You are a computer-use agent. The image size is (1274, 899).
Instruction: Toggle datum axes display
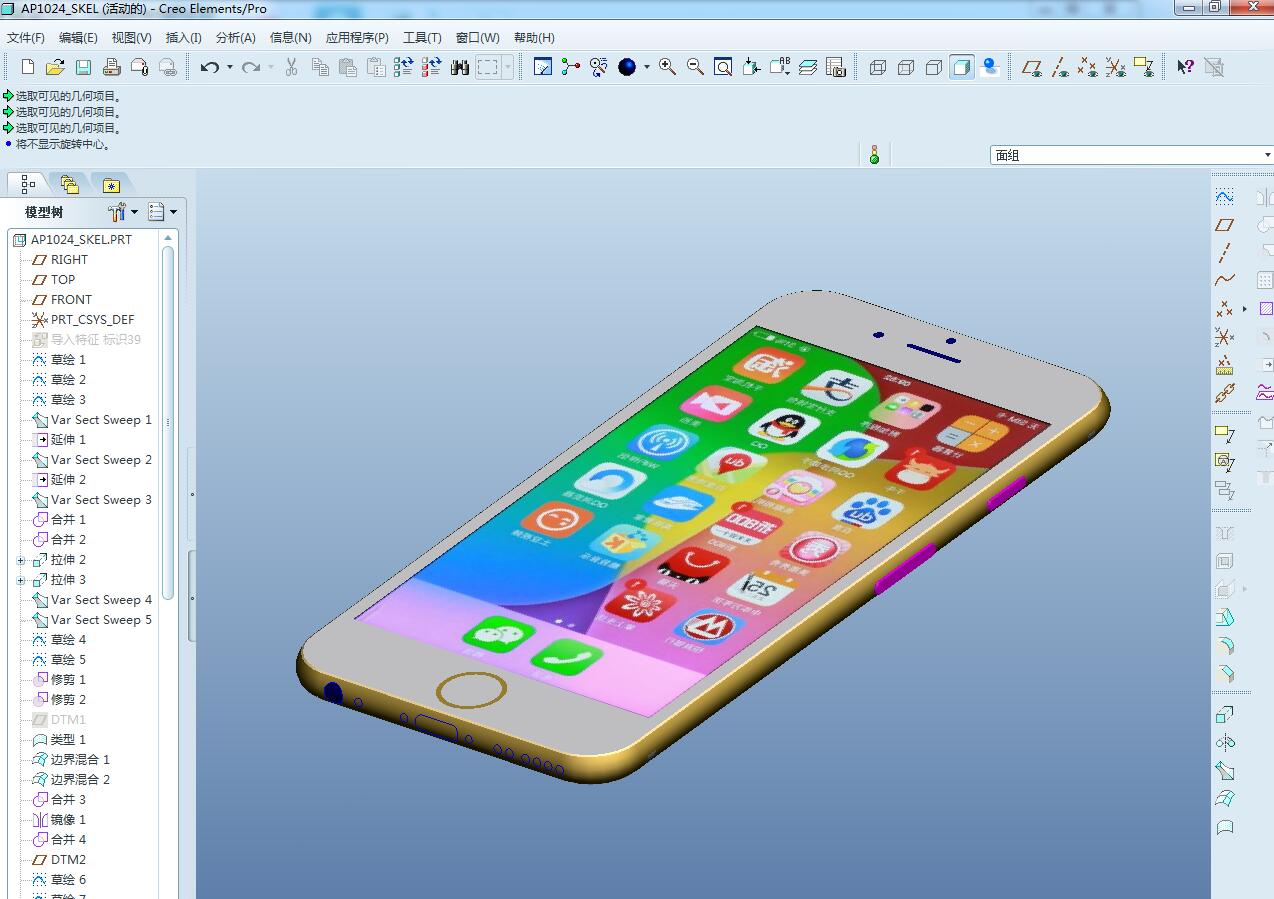point(1060,67)
